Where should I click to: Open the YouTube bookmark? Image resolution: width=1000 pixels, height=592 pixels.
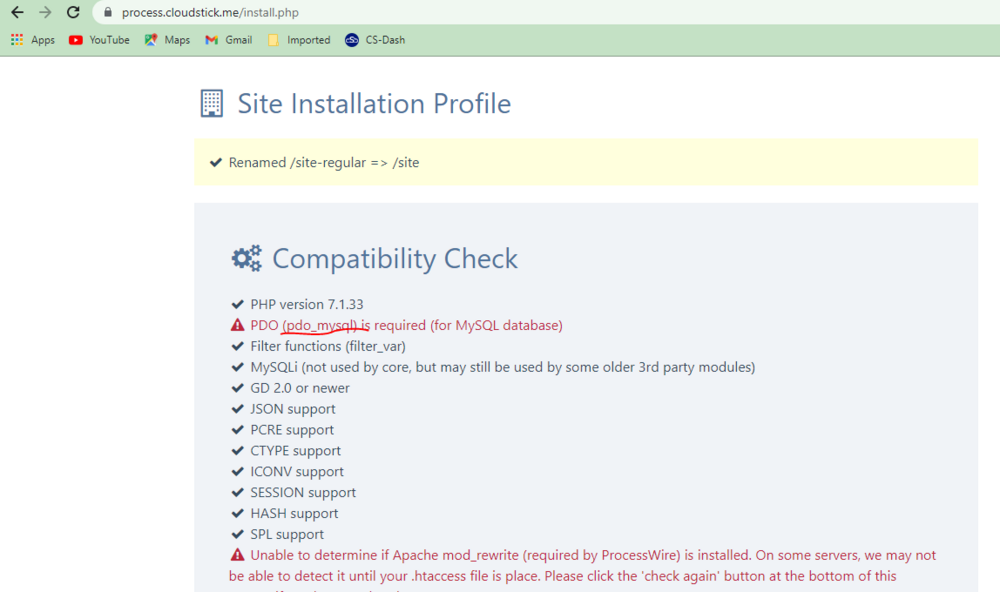tap(99, 40)
